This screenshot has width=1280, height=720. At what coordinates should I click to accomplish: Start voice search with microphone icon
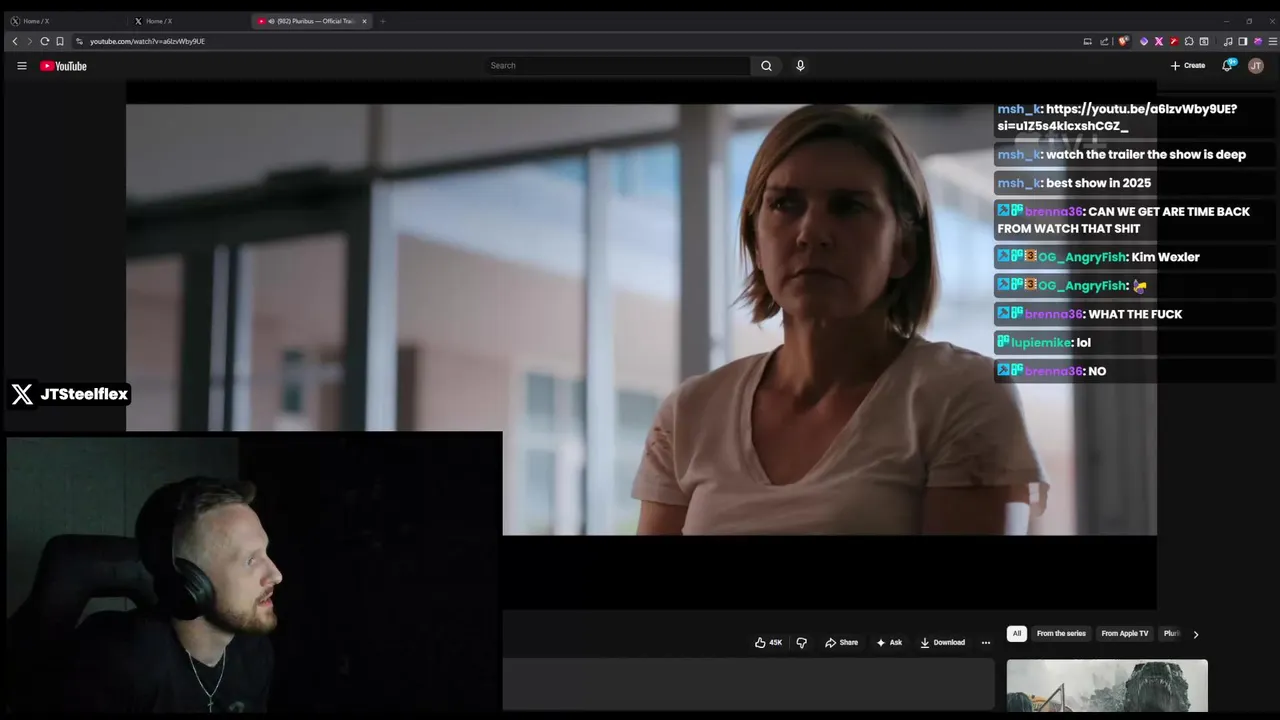(x=800, y=66)
